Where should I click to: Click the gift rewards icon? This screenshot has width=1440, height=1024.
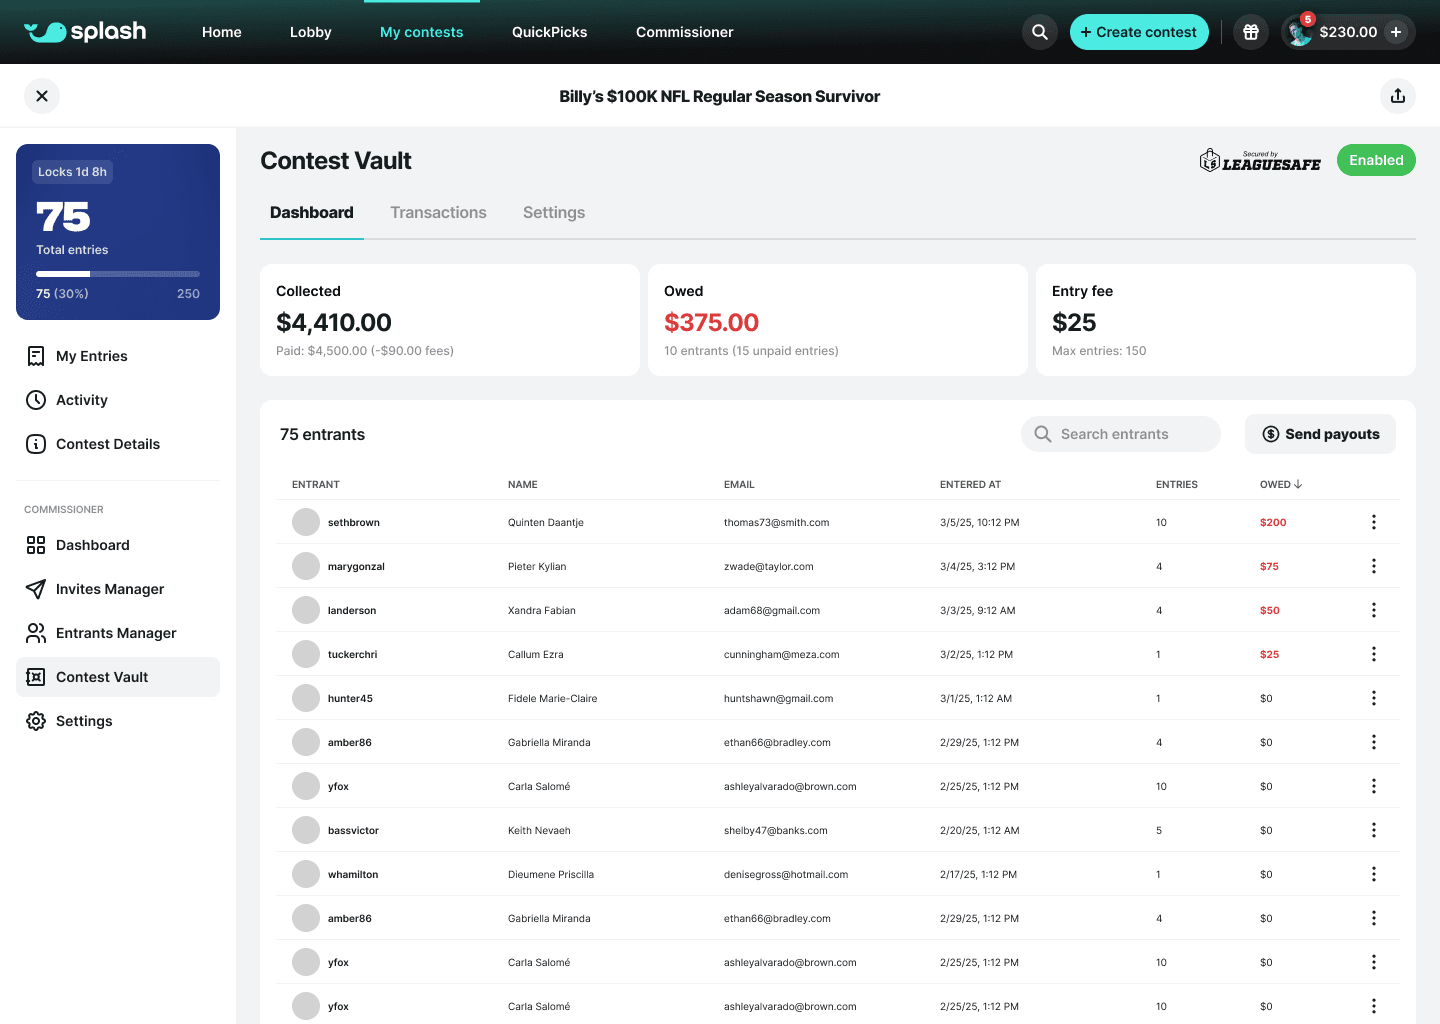(x=1251, y=32)
